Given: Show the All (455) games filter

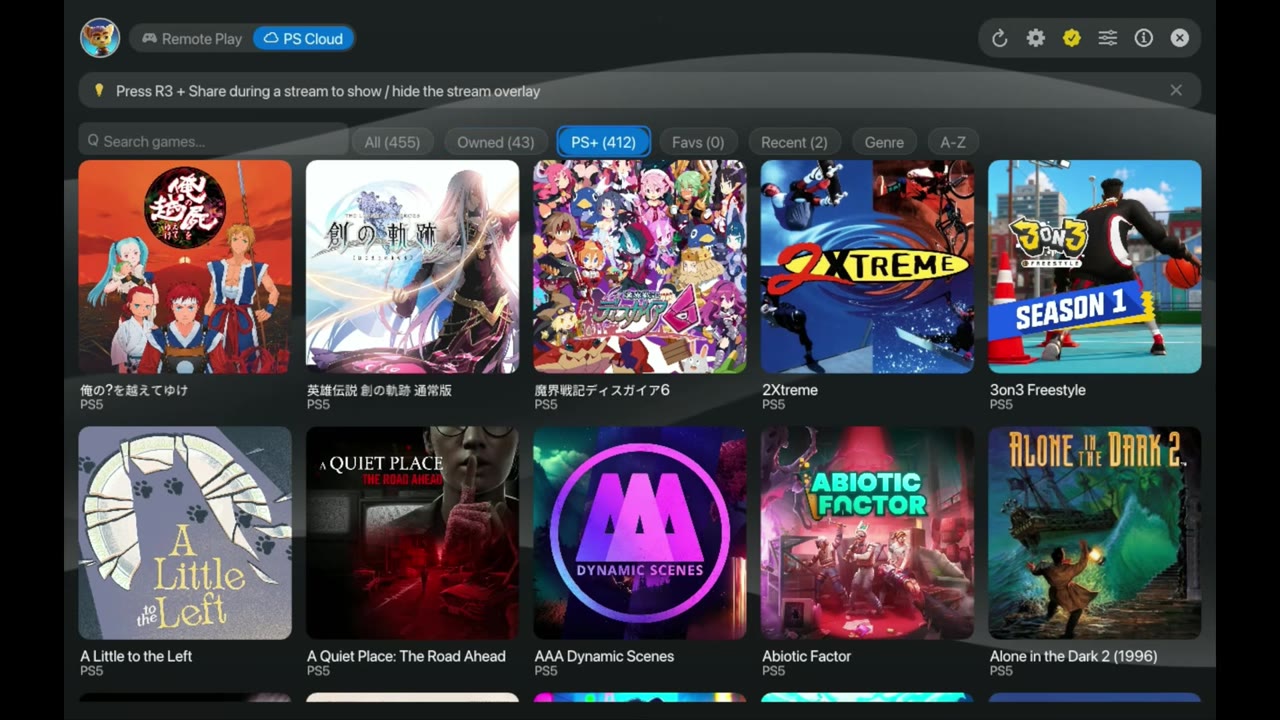Looking at the screenshot, I should click(x=392, y=142).
